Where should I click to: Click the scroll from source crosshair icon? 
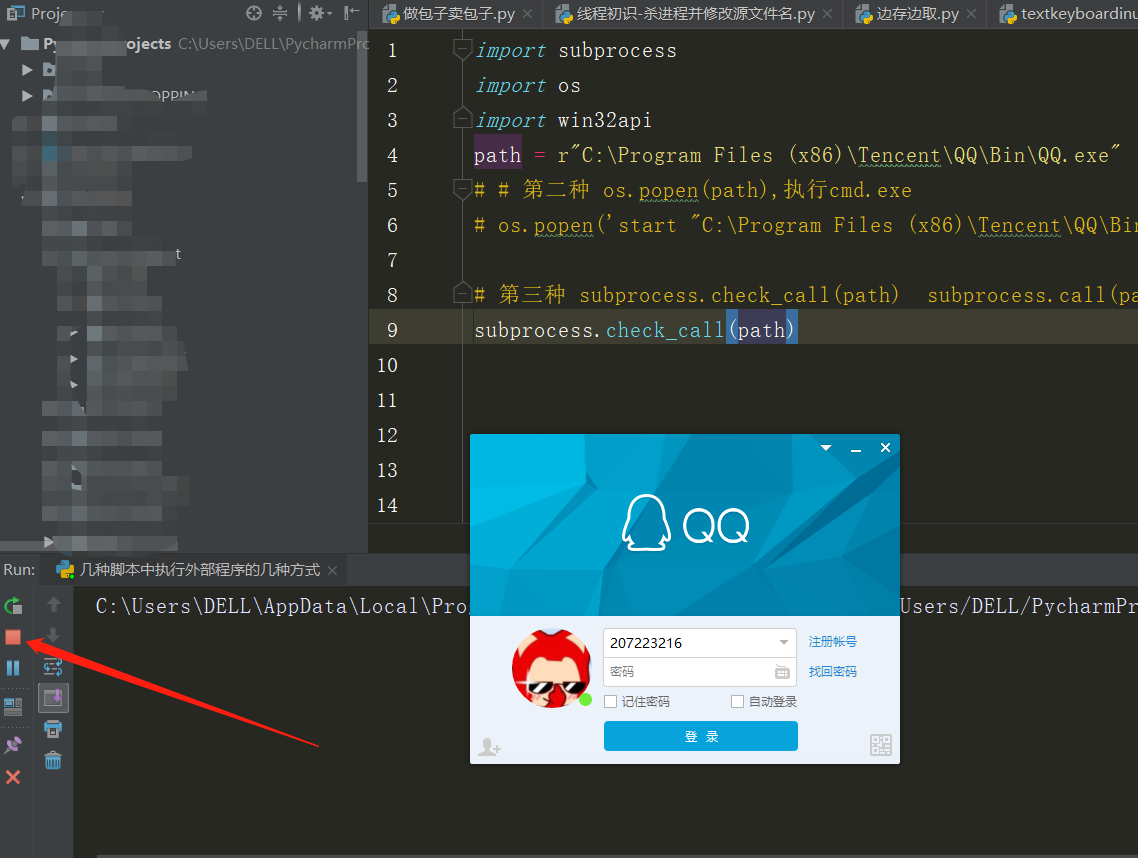pyautogui.click(x=254, y=12)
